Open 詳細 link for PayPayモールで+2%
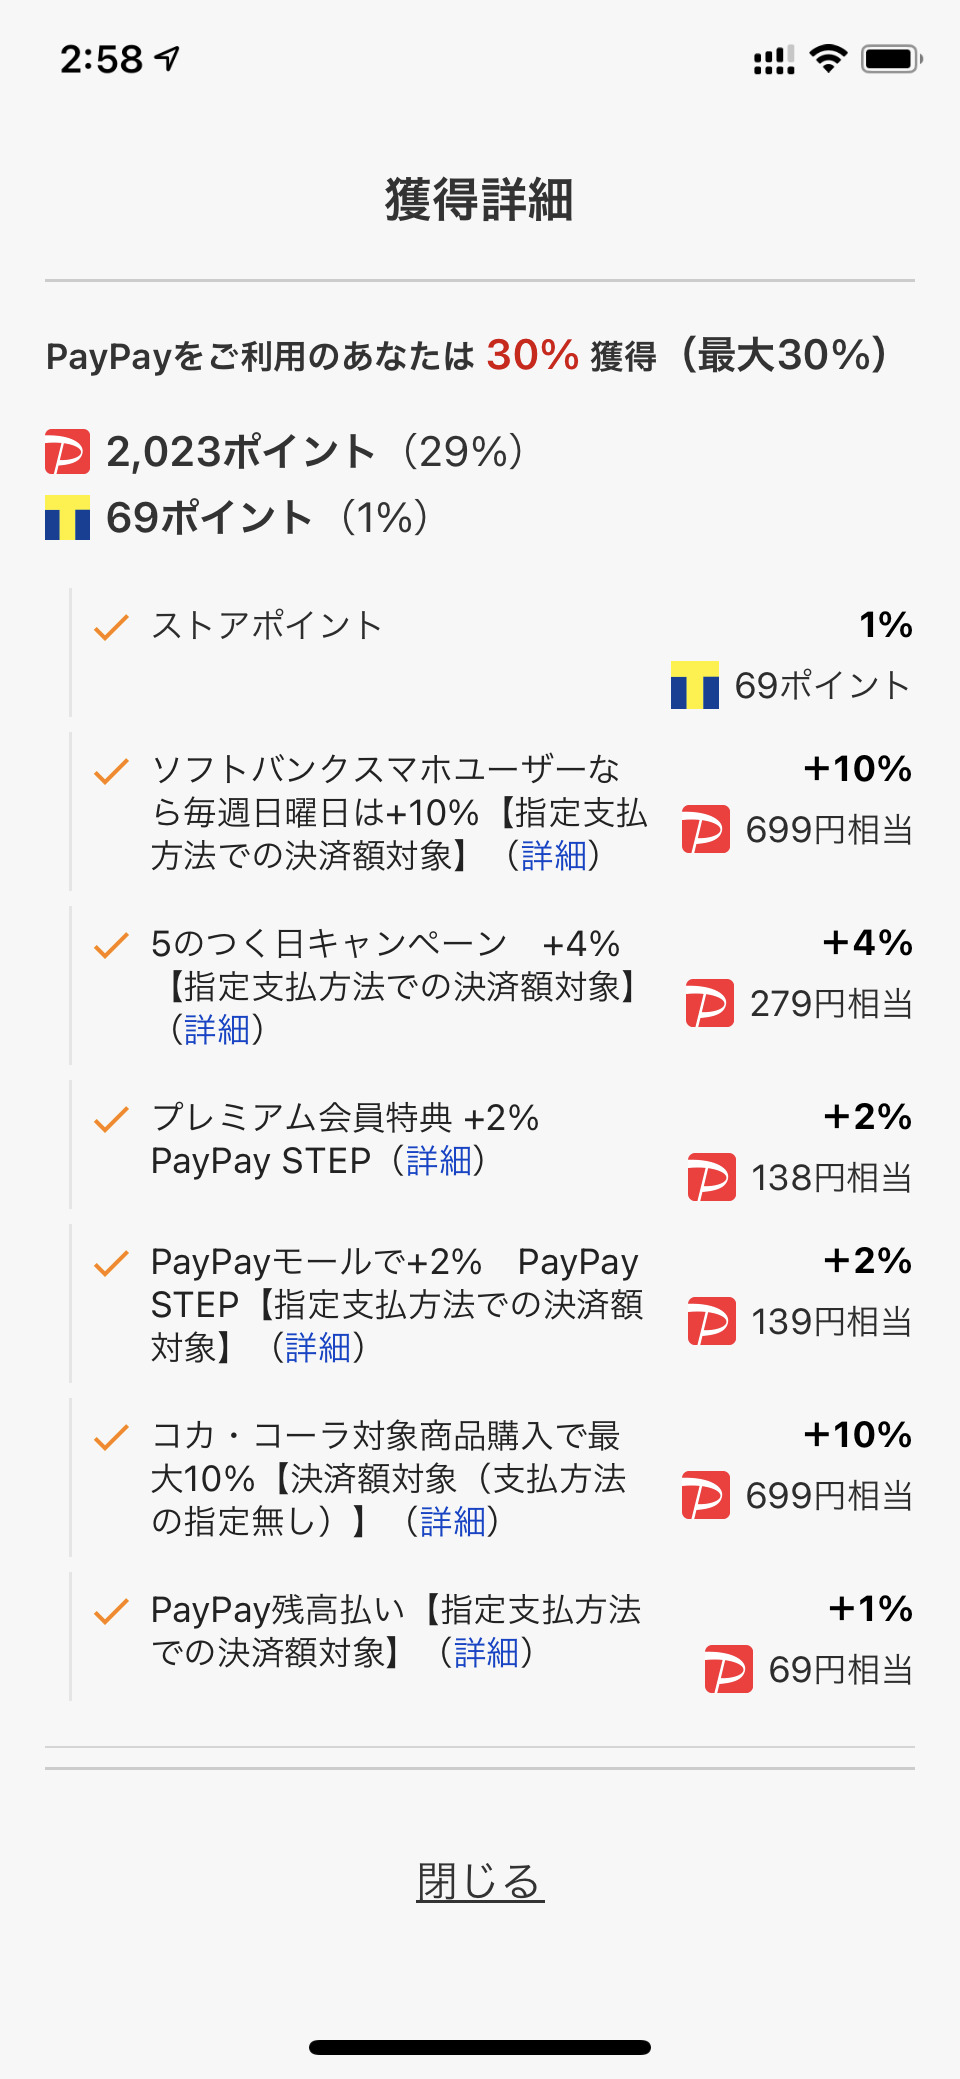Image resolution: width=960 pixels, height=2079 pixels. [318, 1348]
